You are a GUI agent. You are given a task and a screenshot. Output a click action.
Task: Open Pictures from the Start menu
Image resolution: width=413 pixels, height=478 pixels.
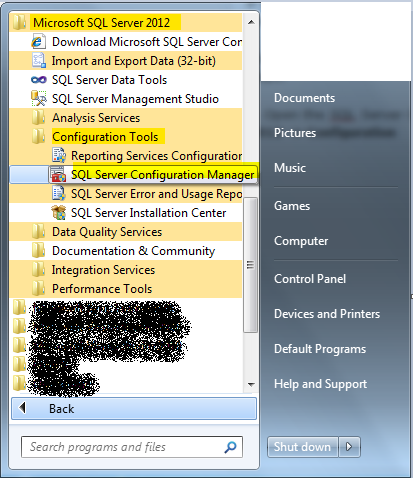click(x=295, y=133)
